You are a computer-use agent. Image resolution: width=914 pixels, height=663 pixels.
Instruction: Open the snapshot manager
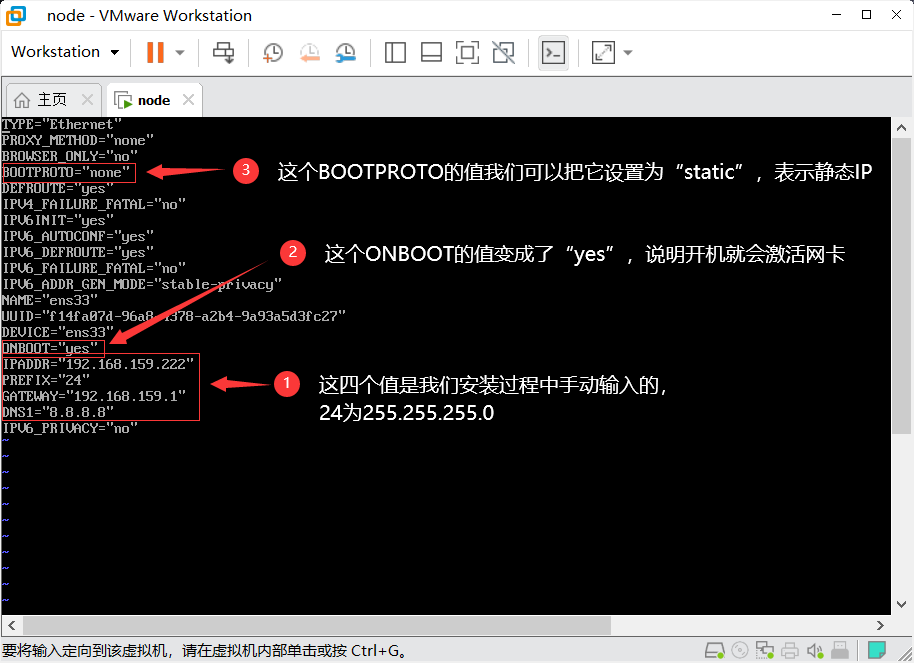coord(346,52)
